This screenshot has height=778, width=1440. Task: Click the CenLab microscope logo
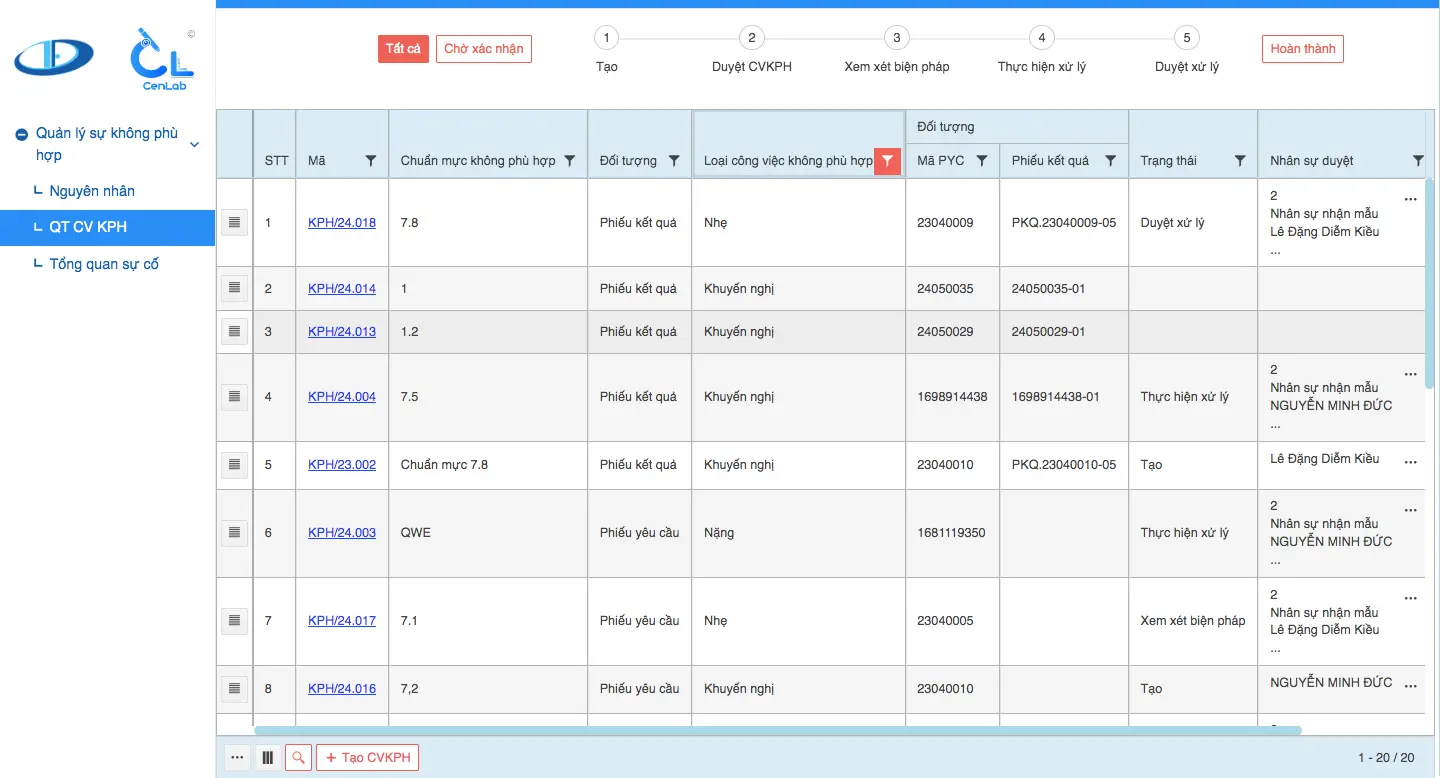(x=162, y=59)
